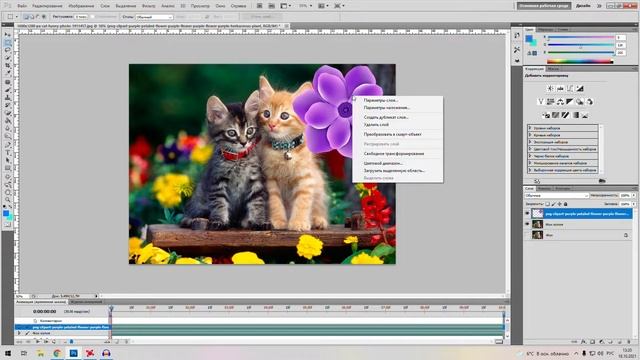
Task: Click the add layer mask icon
Action: [x=593, y=342]
